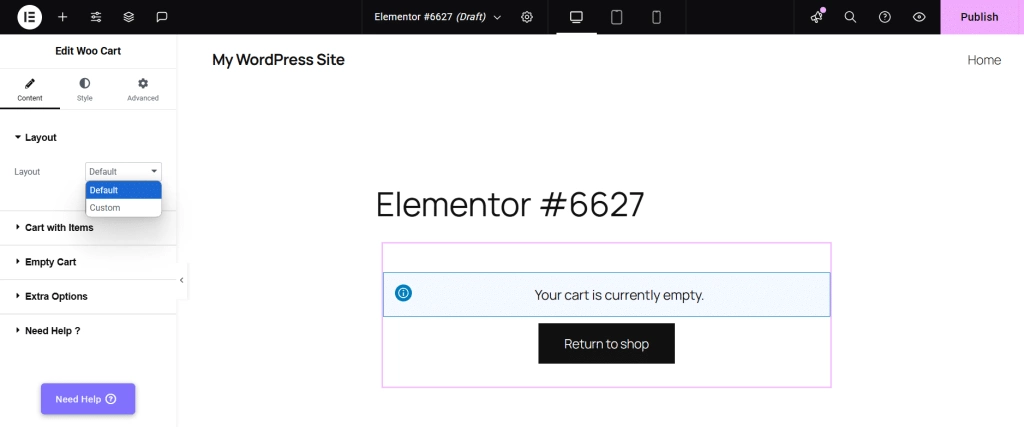The width and height of the screenshot is (1024, 427).
Task: Expand the Cart with Items section
Action: [x=59, y=228]
